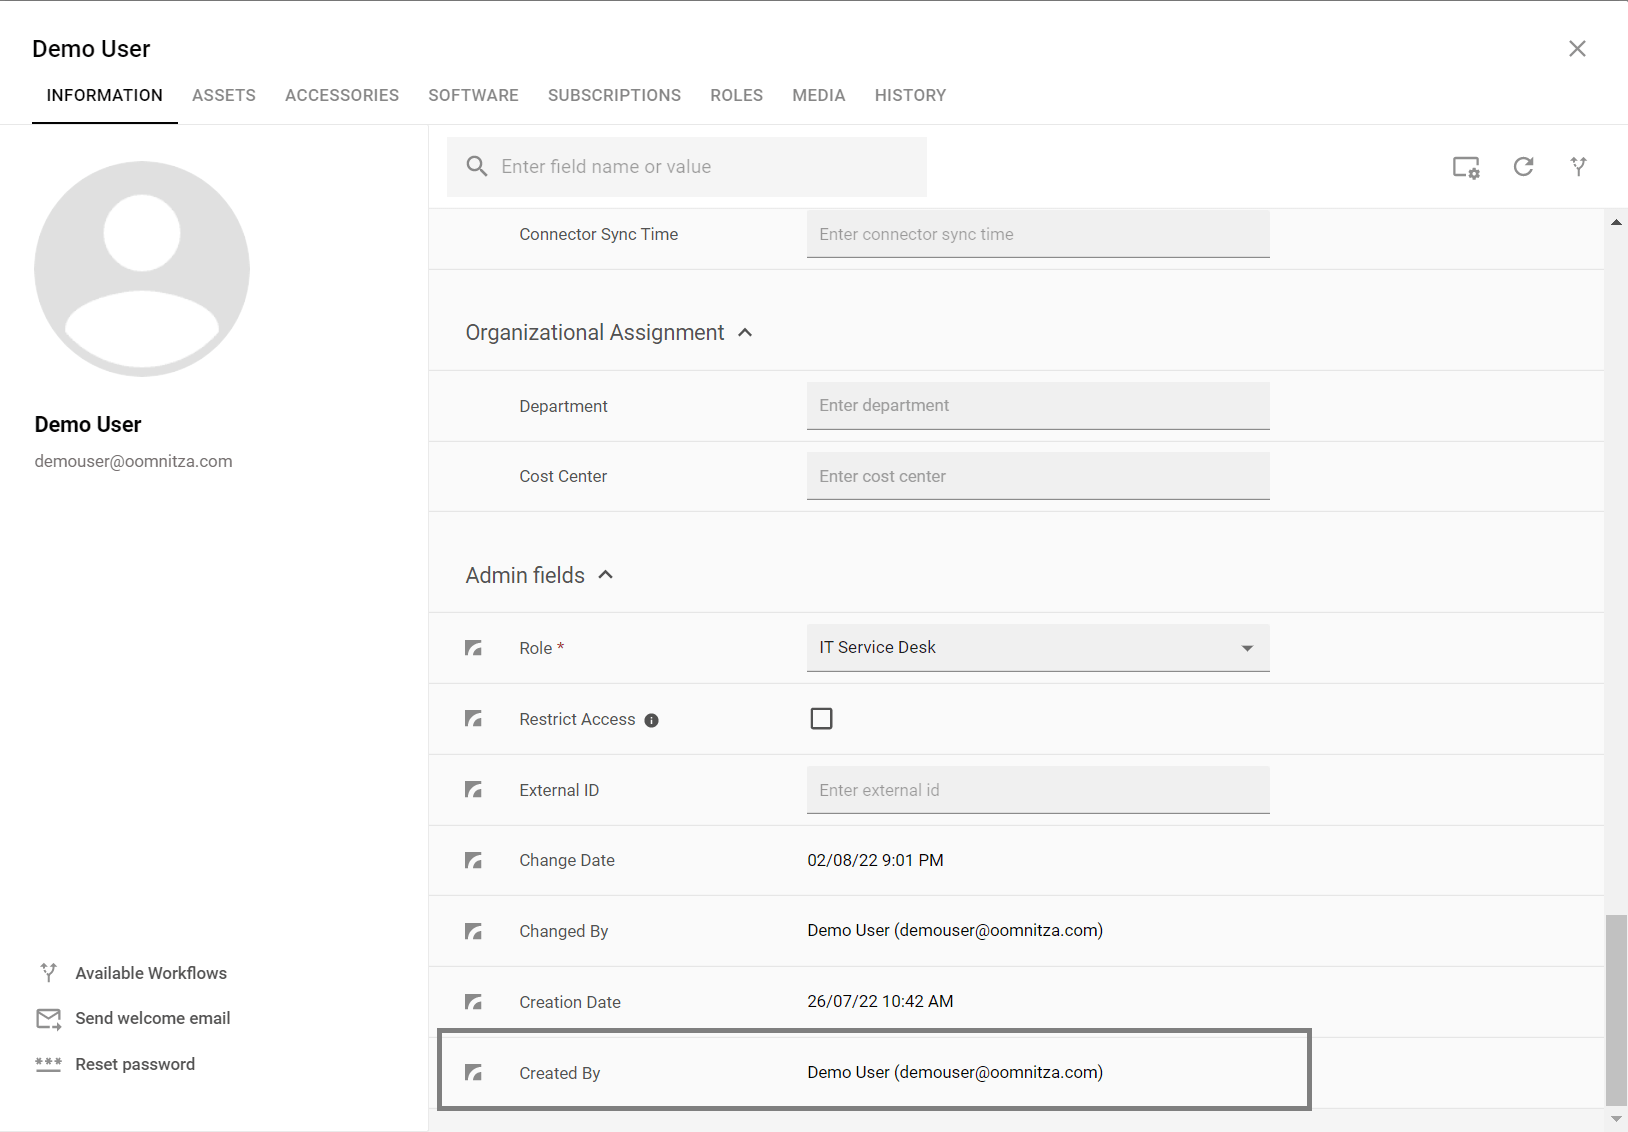Switch to the ASSETS tab

(224, 95)
